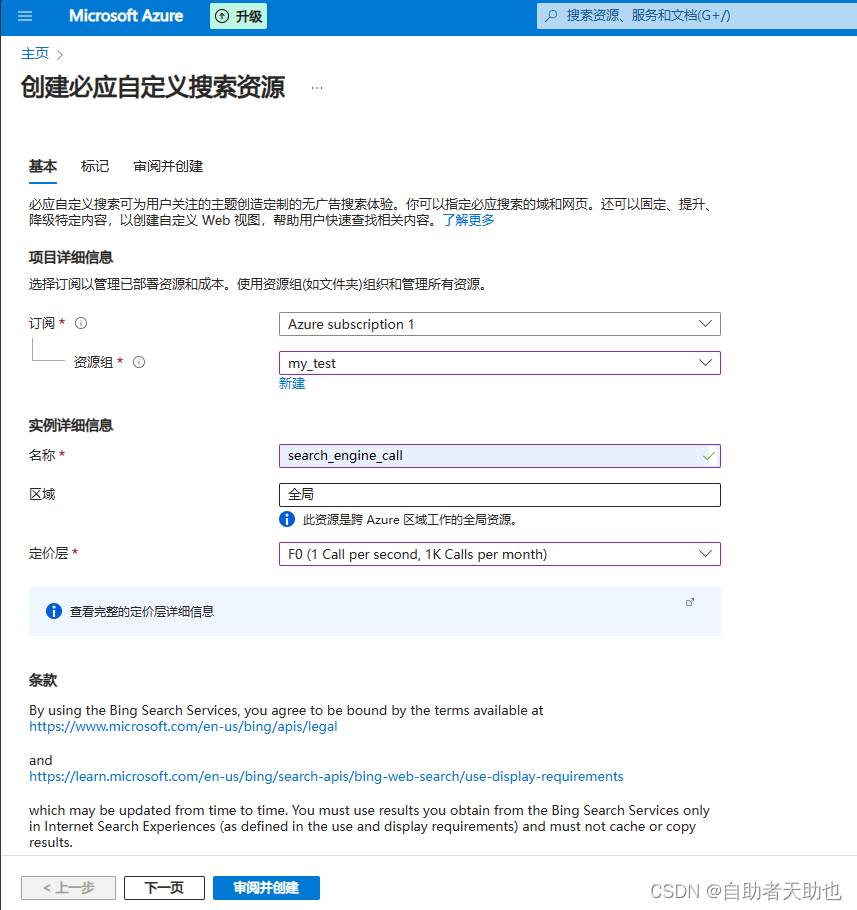Click the 下一页 next button

pyautogui.click(x=164, y=887)
